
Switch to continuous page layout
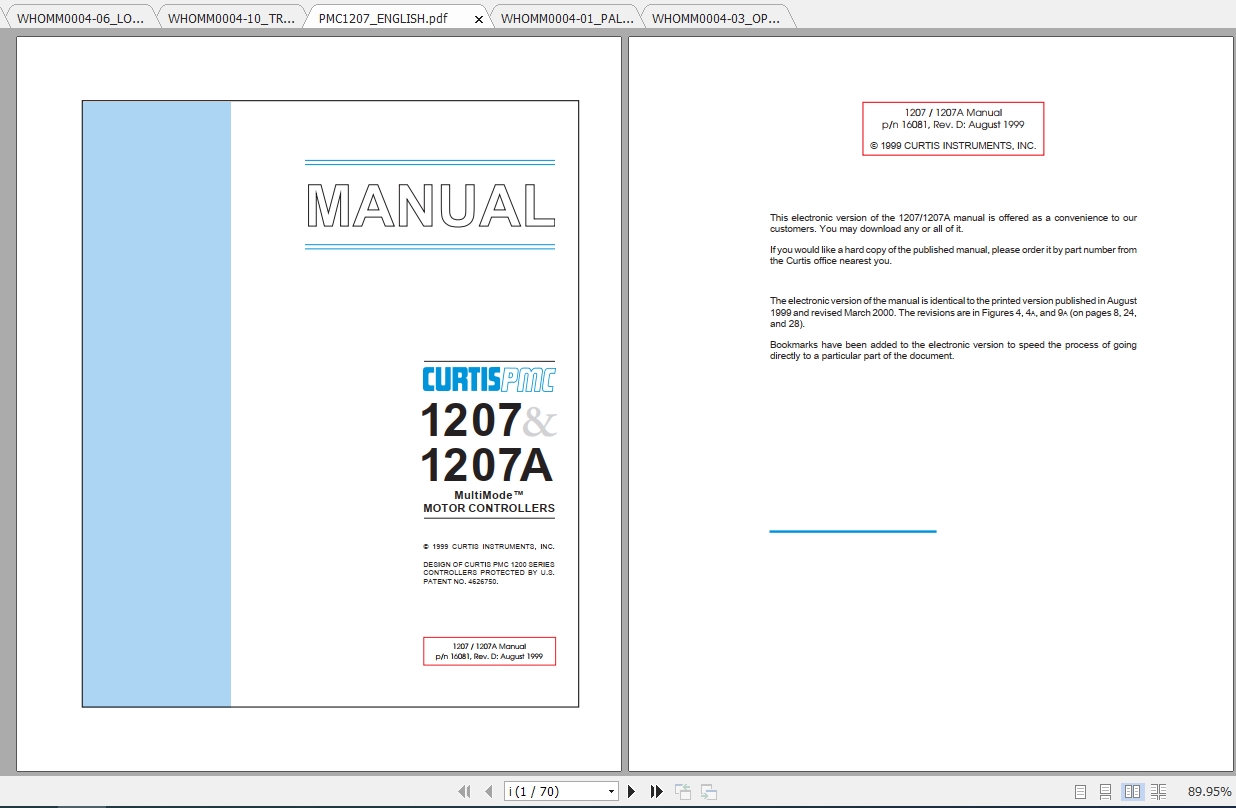[x=1105, y=791]
